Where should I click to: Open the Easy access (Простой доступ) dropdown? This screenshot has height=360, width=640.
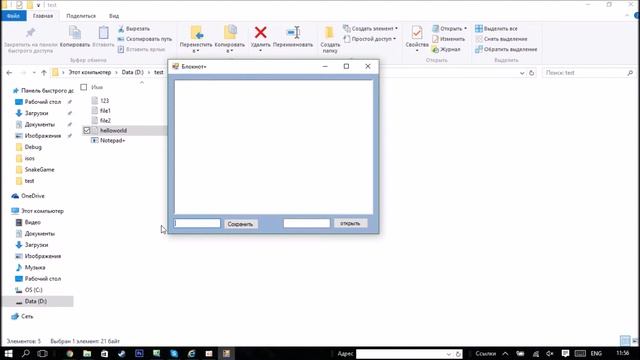(370, 39)
